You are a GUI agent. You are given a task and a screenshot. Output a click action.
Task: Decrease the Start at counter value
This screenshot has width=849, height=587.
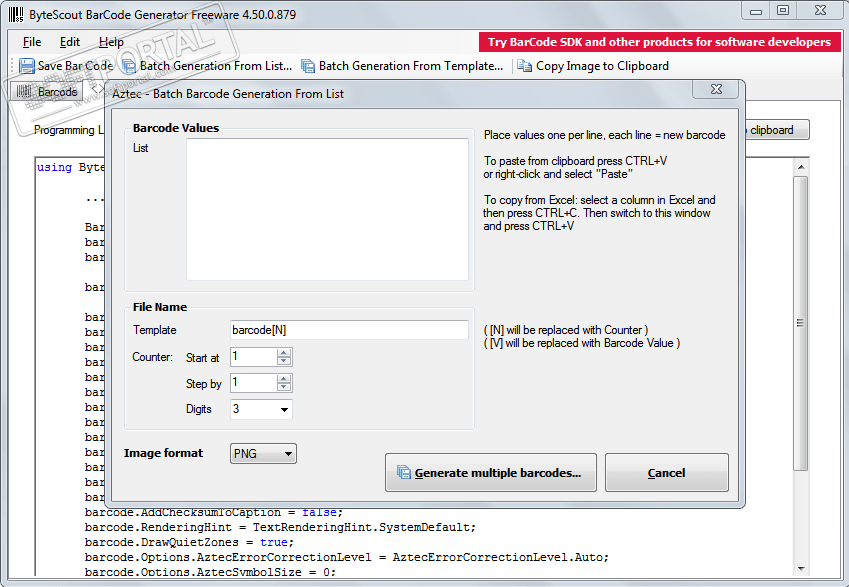coord(284,361)
